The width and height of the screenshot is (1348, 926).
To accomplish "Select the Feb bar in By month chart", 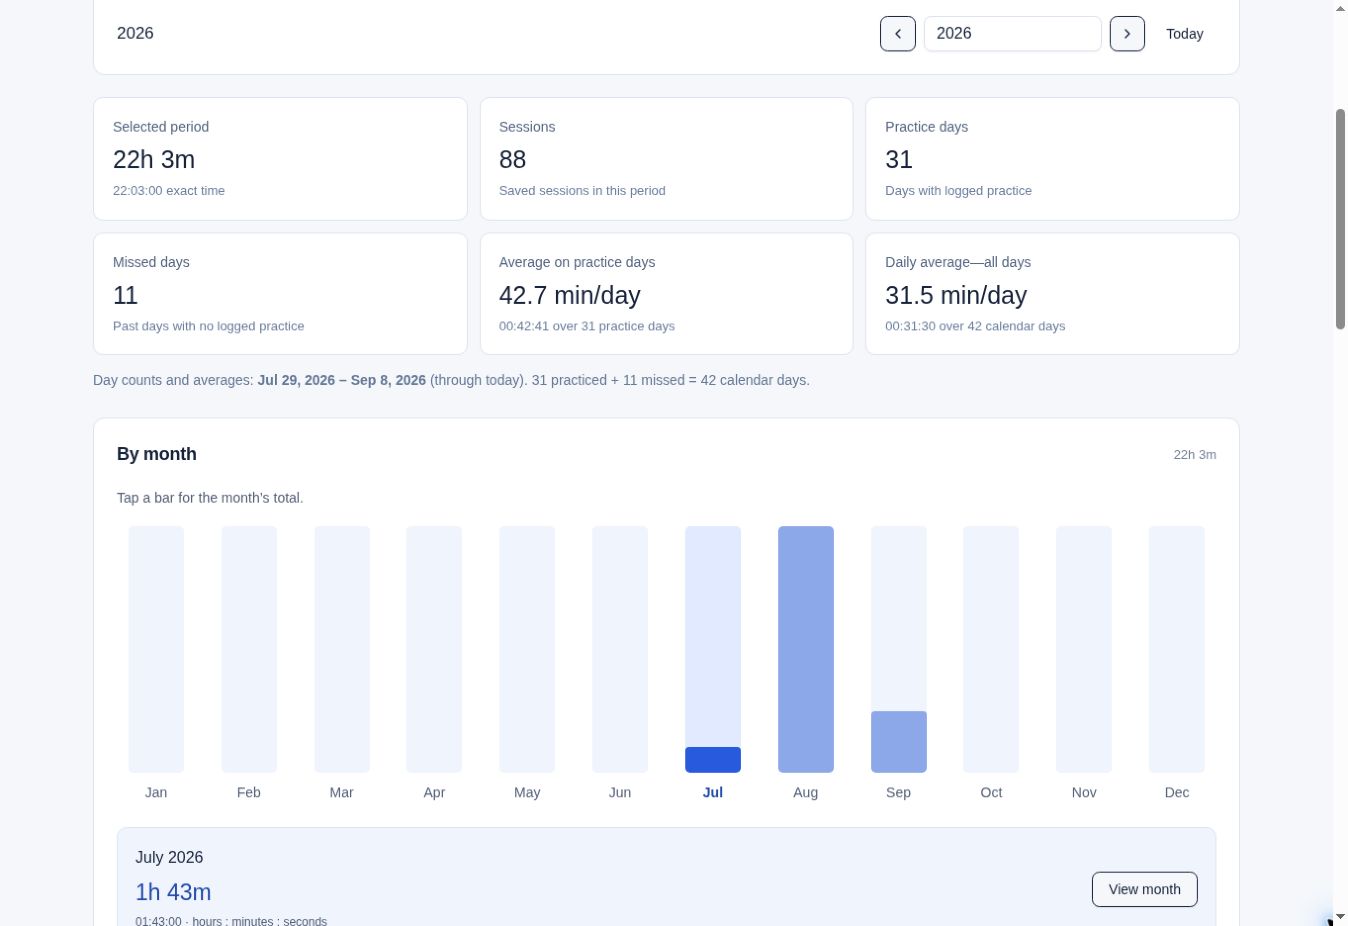I will coord(249,649).
